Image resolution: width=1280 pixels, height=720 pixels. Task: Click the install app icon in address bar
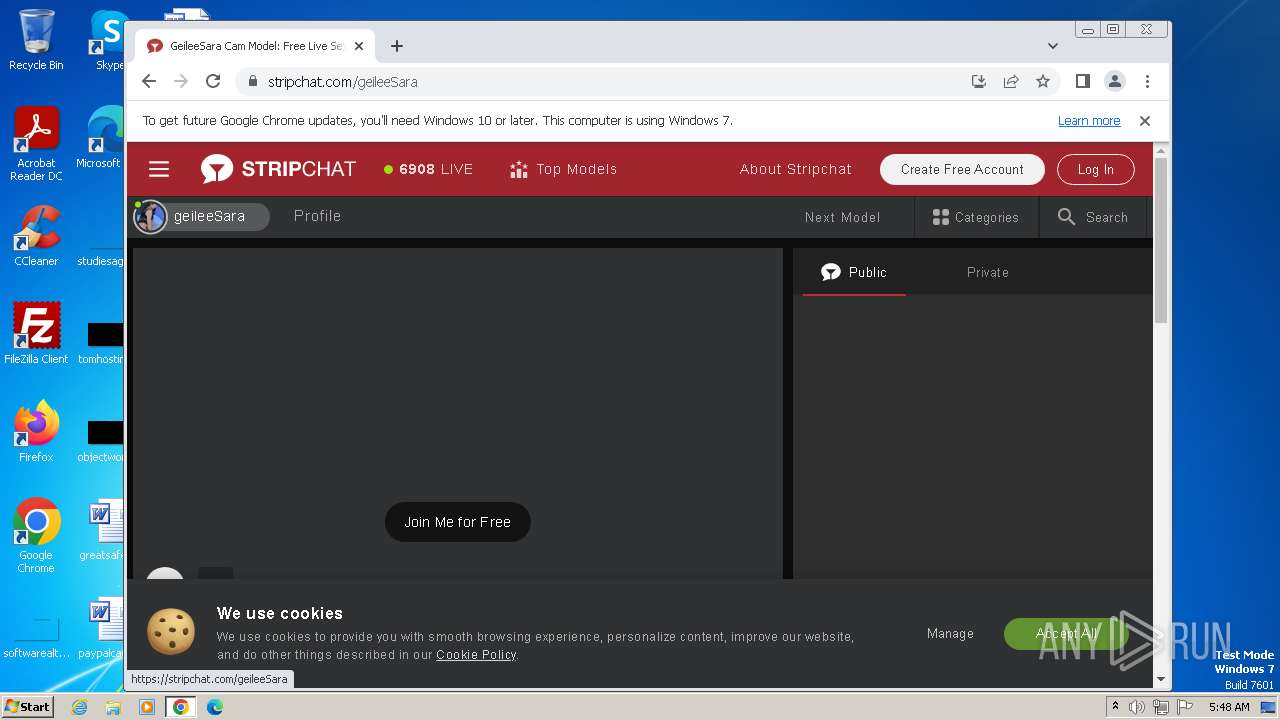pyautogui.click(x=979, y=81)
